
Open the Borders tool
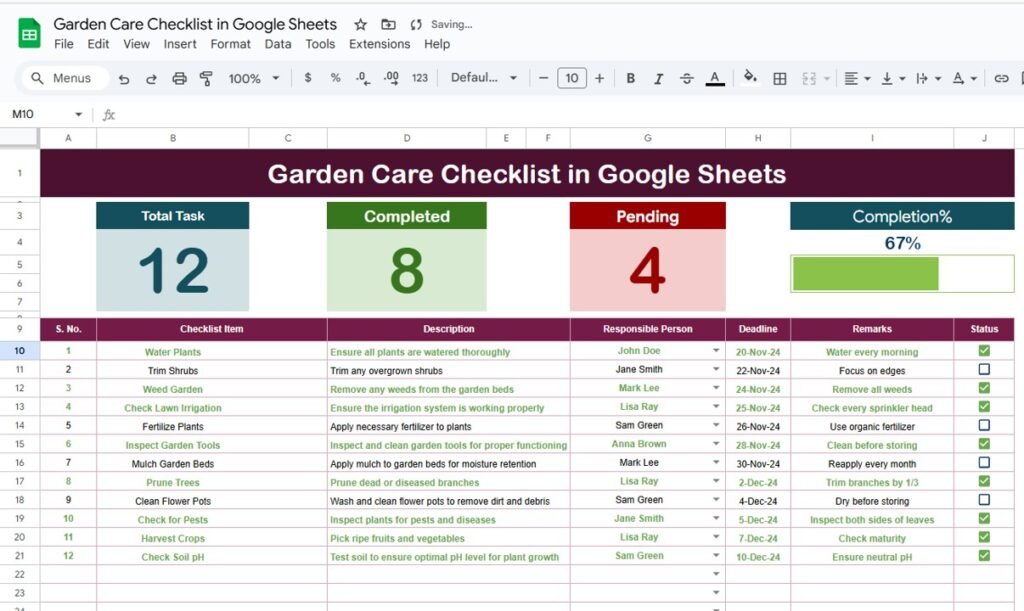[778, 77]
